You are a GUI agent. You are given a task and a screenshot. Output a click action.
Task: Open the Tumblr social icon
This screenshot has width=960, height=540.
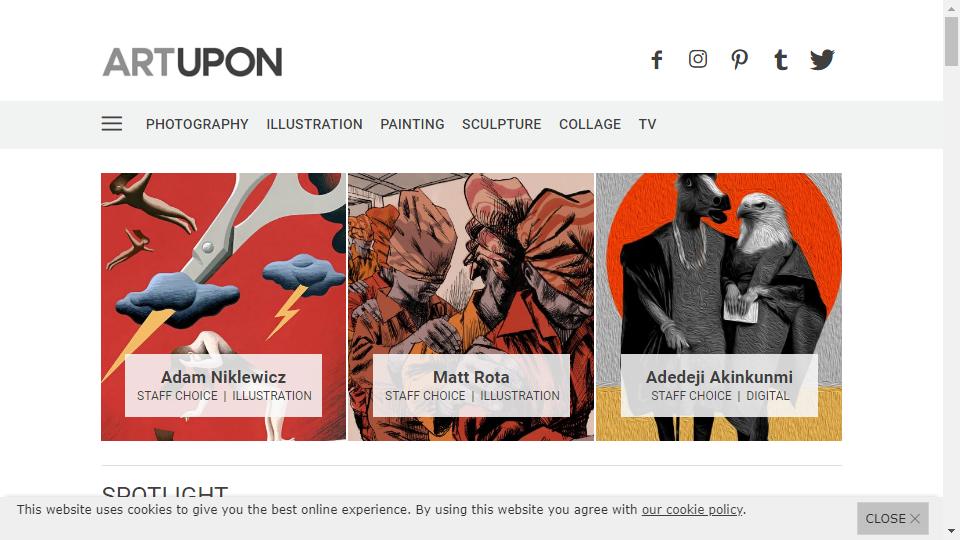[x=781, y=60]
